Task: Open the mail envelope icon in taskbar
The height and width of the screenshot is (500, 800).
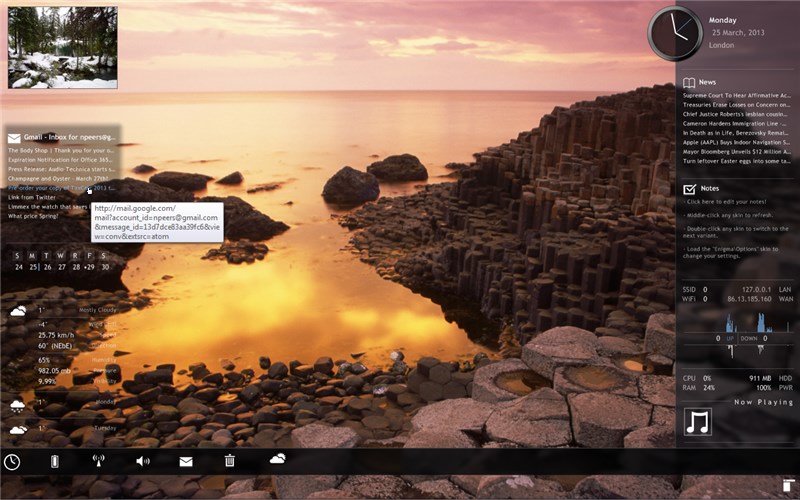Action: pyautogui.click(x=186, y=461)
